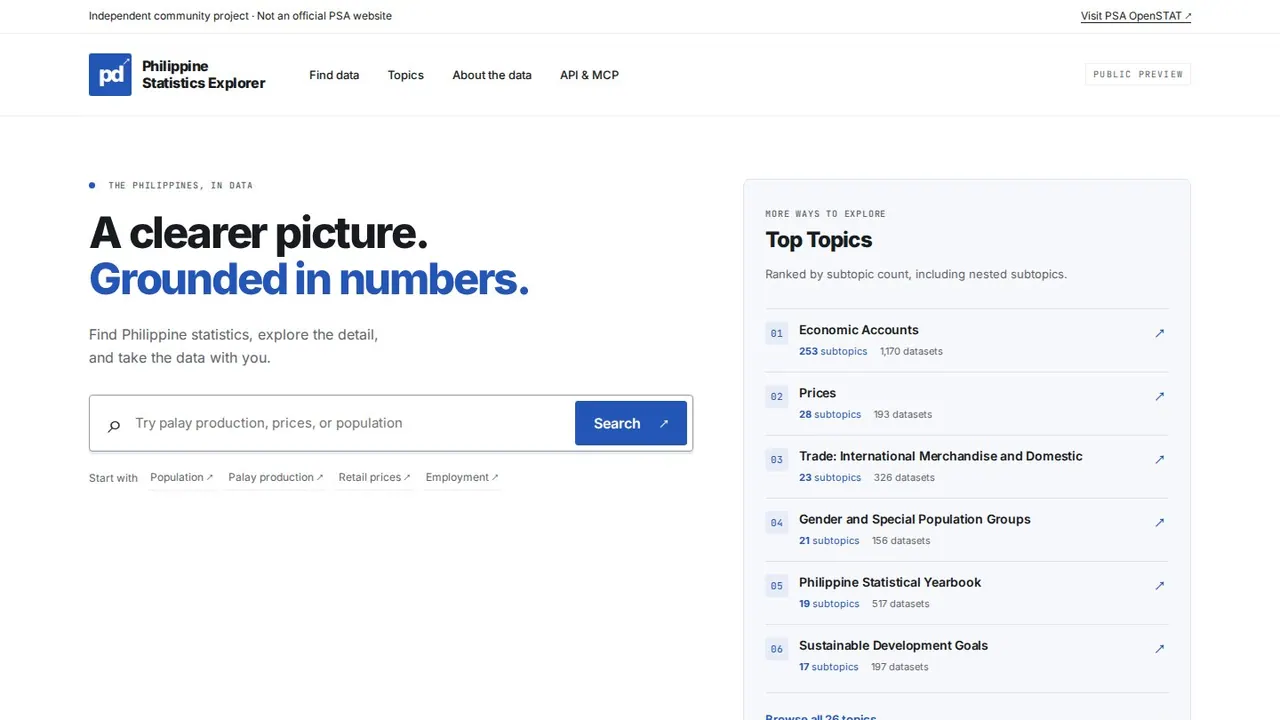Image resolution: width=1280 pixels, height=720 pixels.
Task: Click the 1,170 datasets text
Action: [911, 352]
